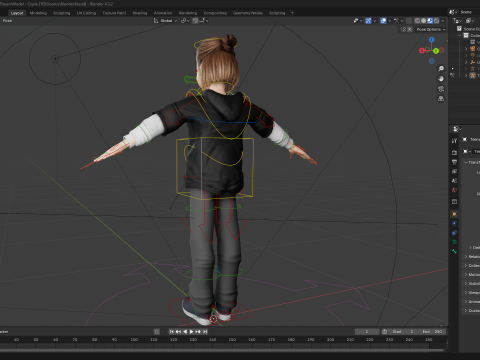480x360 pixels.
Task: Open the Texture Paint workspace tab
Action: [x=114, y=13]
